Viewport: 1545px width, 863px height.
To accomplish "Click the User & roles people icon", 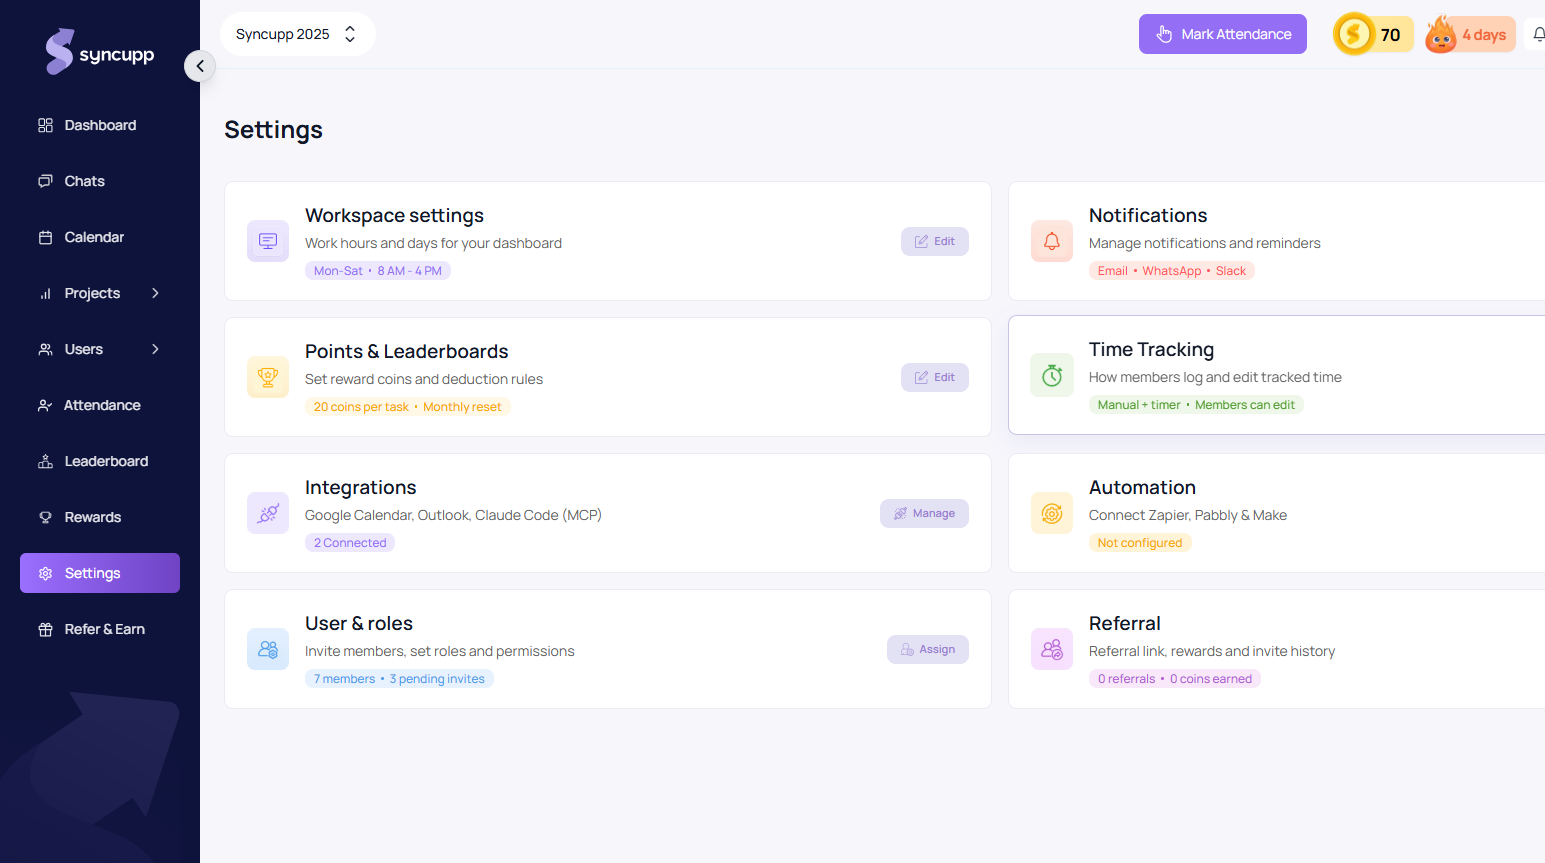I will (268, 649).
